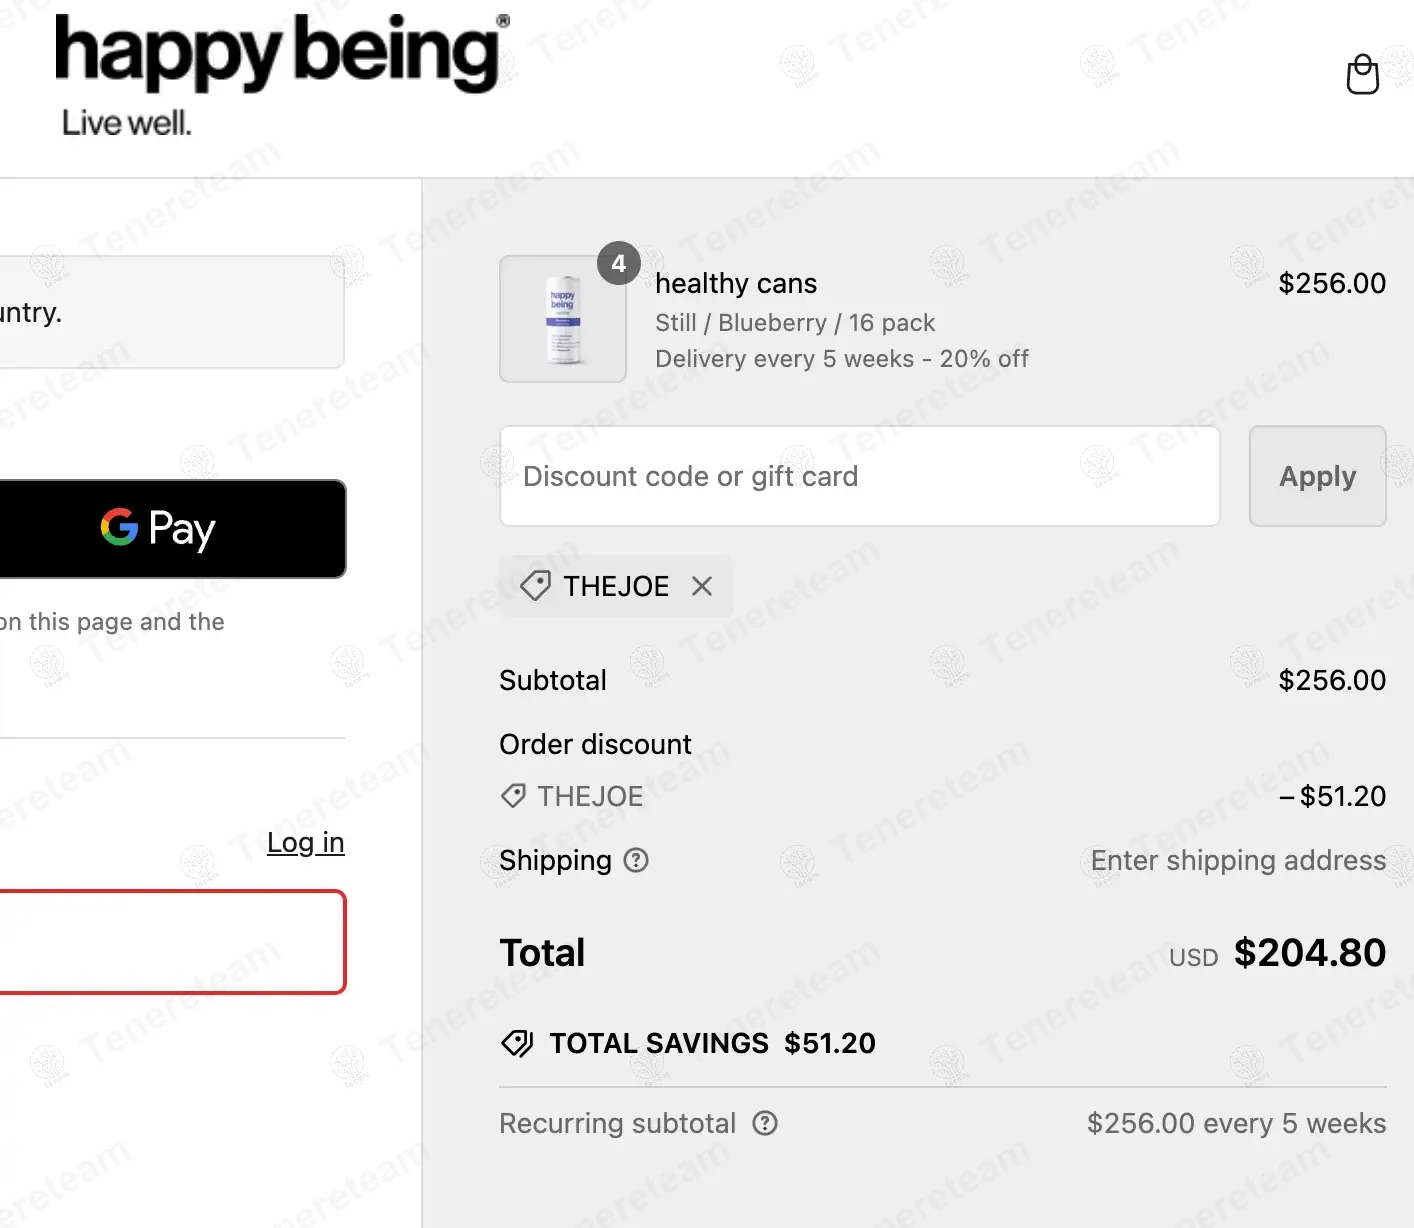Focus the Discount code or gift card field
This screenshot has width=1414, height=1228.
859,476
